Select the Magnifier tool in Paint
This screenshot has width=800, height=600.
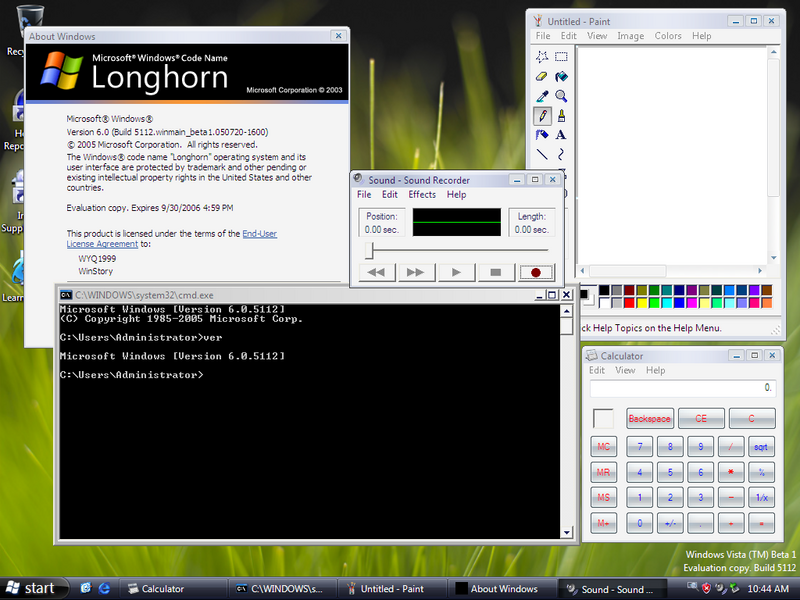(561, 96)
